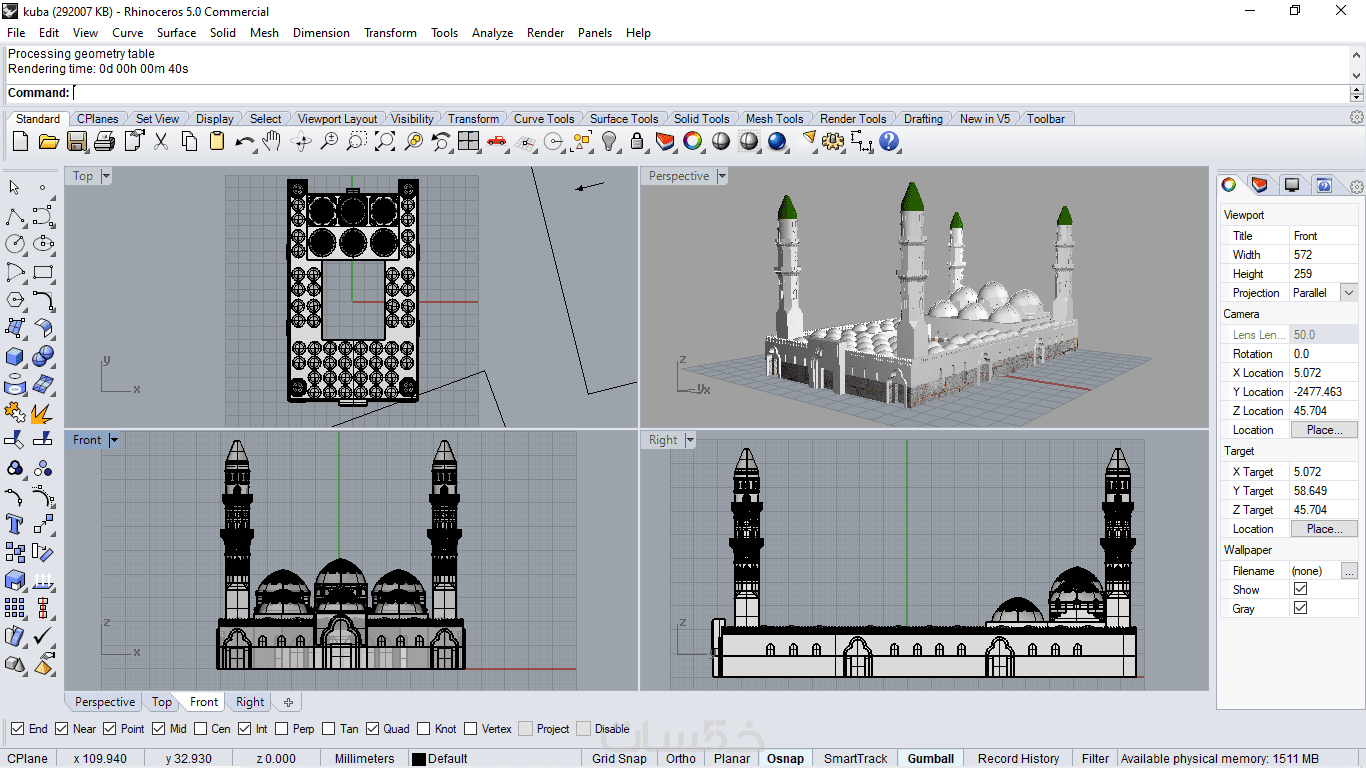Image resolution: width=1366 pixels, height=768 pixels.
Task: Open the Surface menu
Action: 176,33
